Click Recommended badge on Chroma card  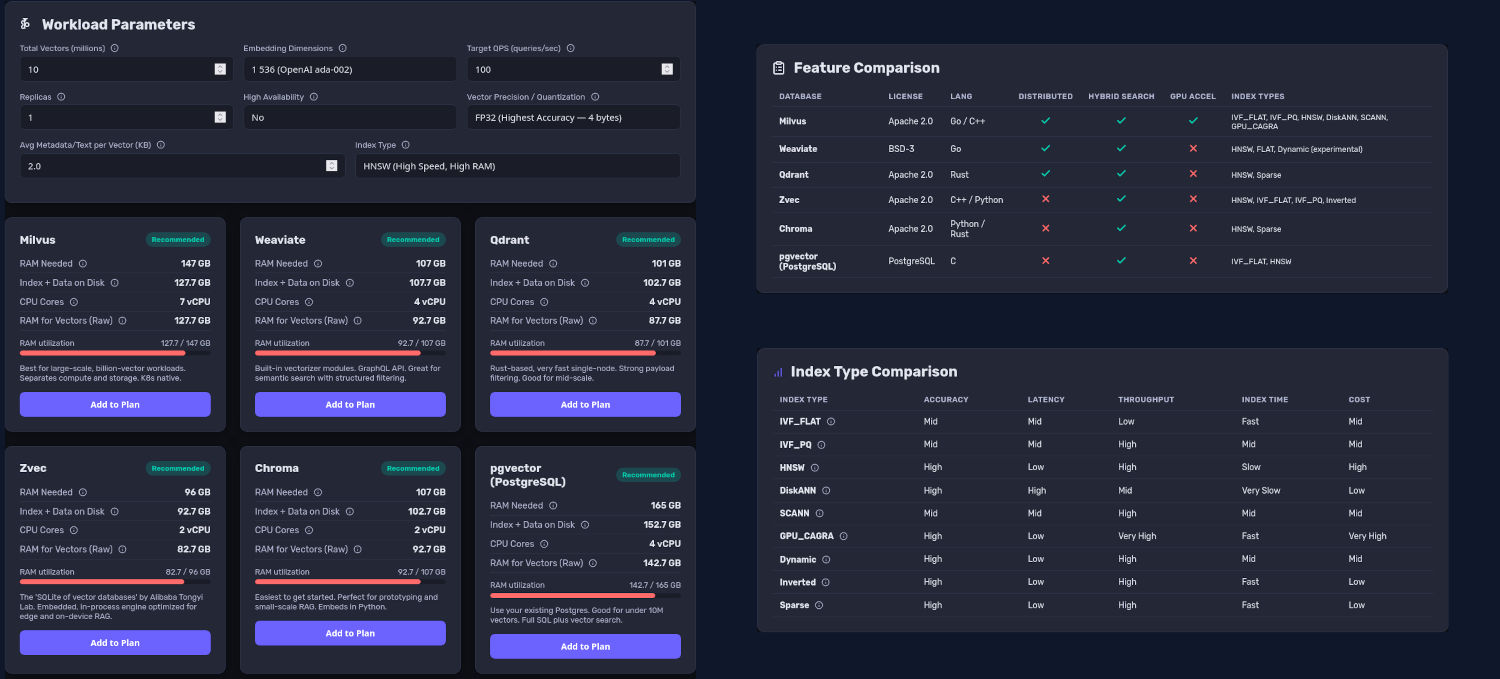point(413,468)
